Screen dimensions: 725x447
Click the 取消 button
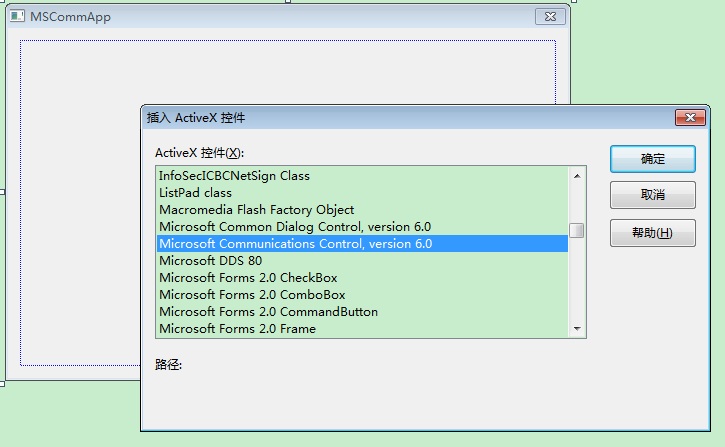coord(652,195)
